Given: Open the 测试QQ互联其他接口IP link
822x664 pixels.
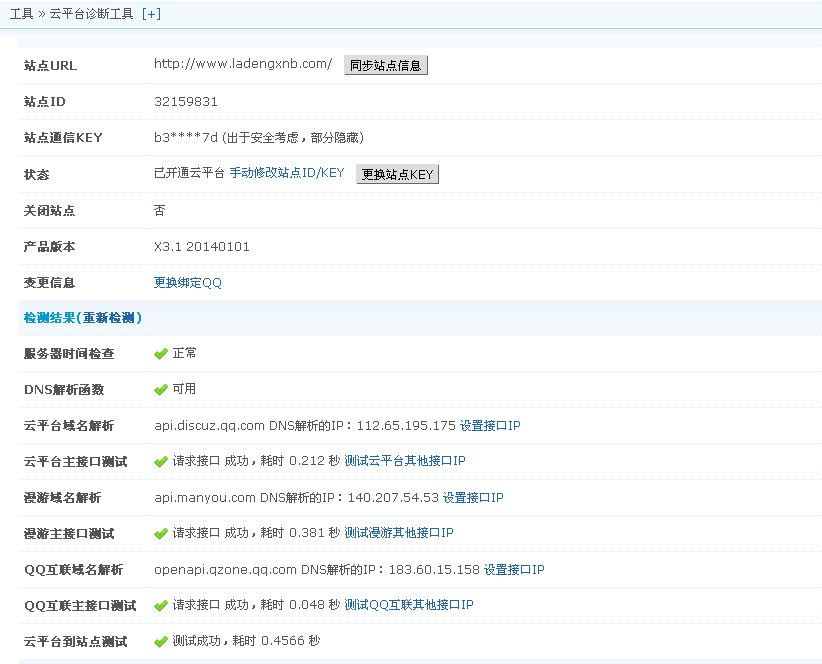Looking at the screenshot, I should coord(409,605).
